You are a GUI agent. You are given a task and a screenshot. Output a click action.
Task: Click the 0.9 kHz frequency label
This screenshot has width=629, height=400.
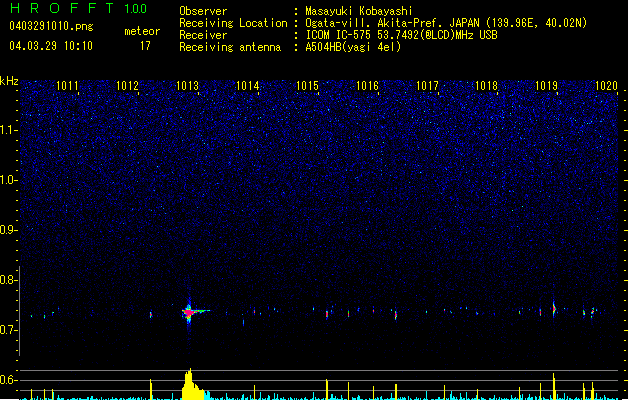click(x=9, y=230)
